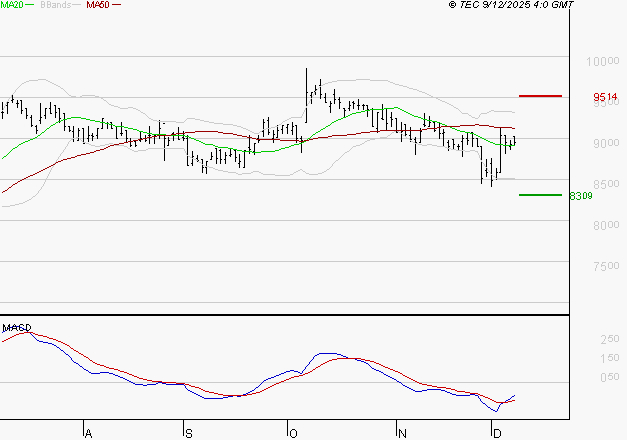Click the TEC copyright timestamp text
Screen dimensions: 627x440
click(x=511, y=5)
